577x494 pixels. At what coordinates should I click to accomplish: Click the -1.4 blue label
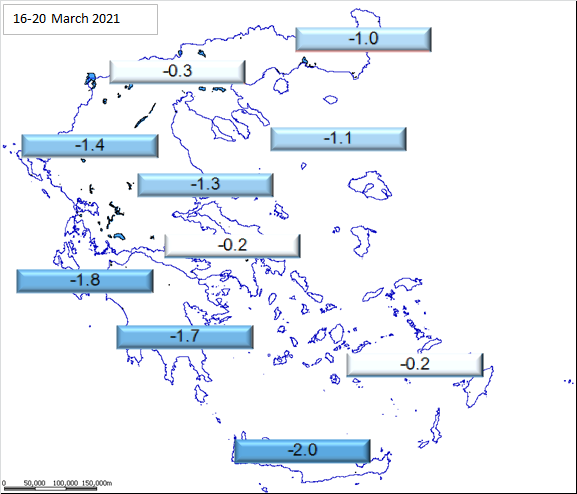tap(90, 146)
